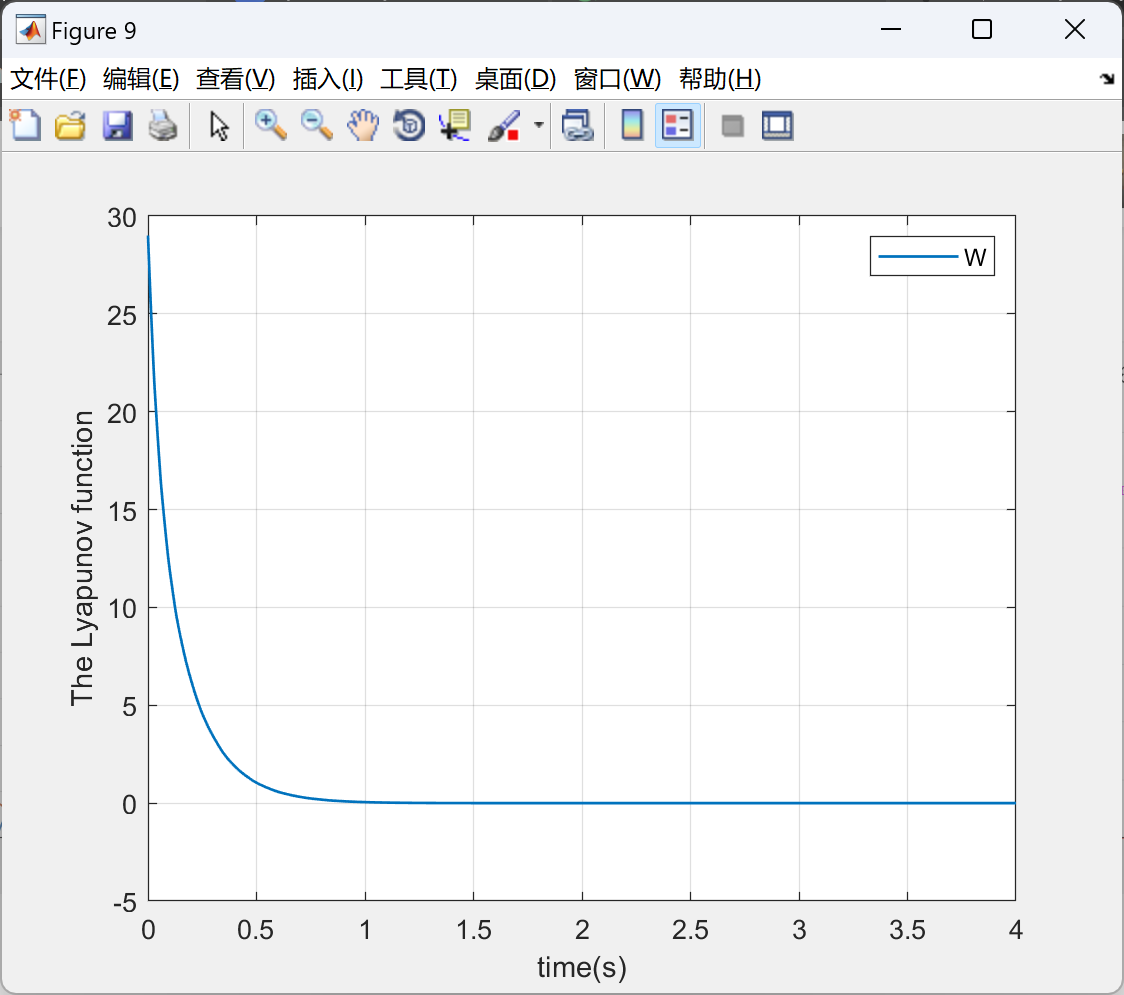Toggle the Insert Legend toolbar button

point(677,125)
